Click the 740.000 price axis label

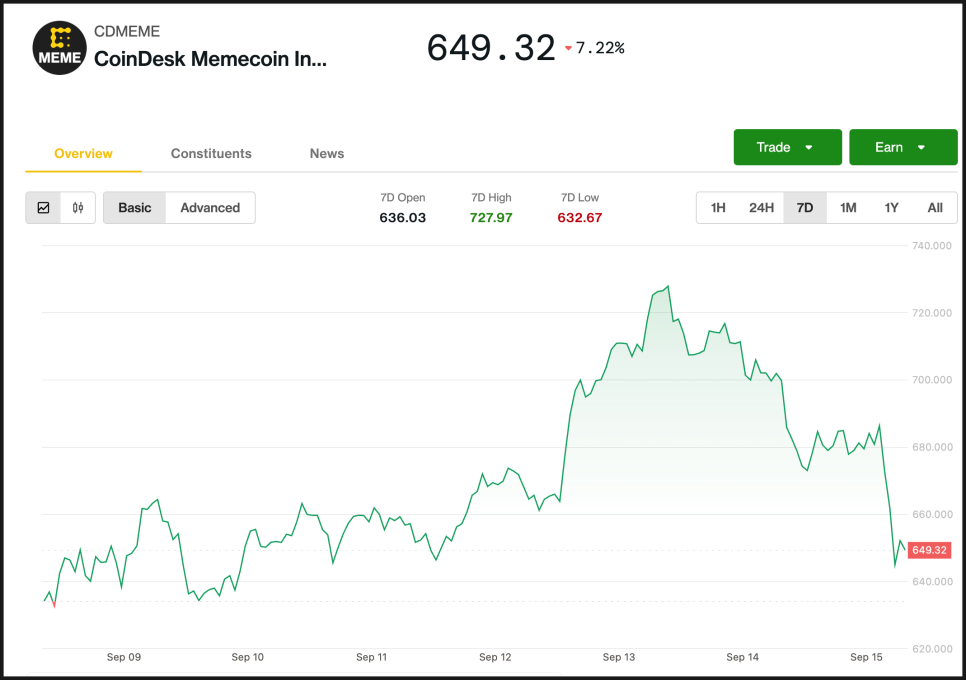[932, 246]
